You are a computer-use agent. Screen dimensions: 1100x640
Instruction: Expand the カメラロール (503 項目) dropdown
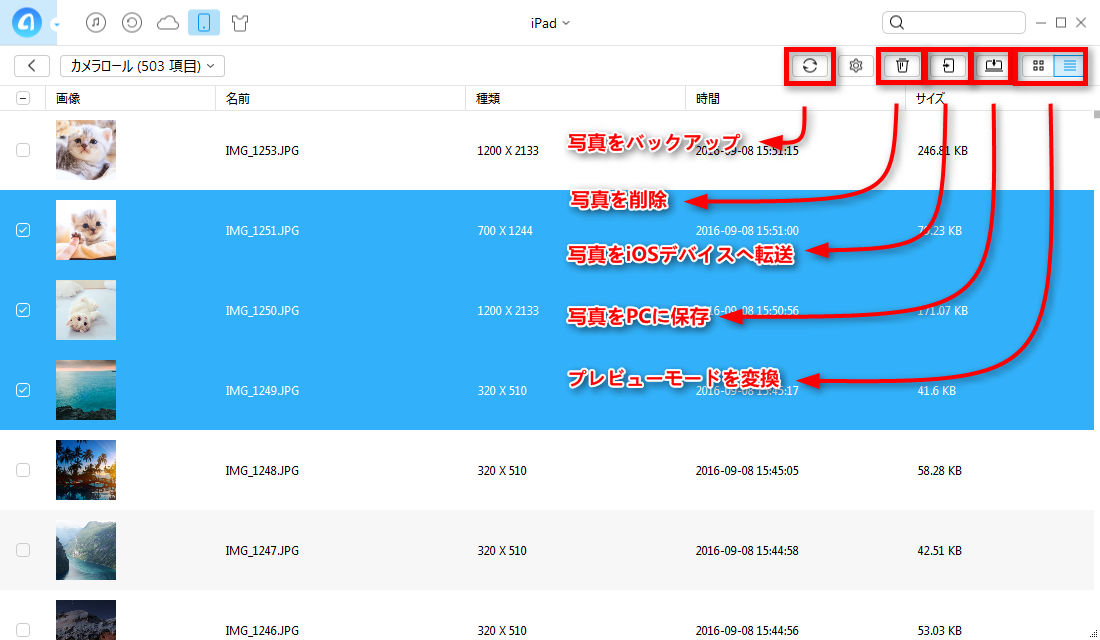[x=142, y=65]
